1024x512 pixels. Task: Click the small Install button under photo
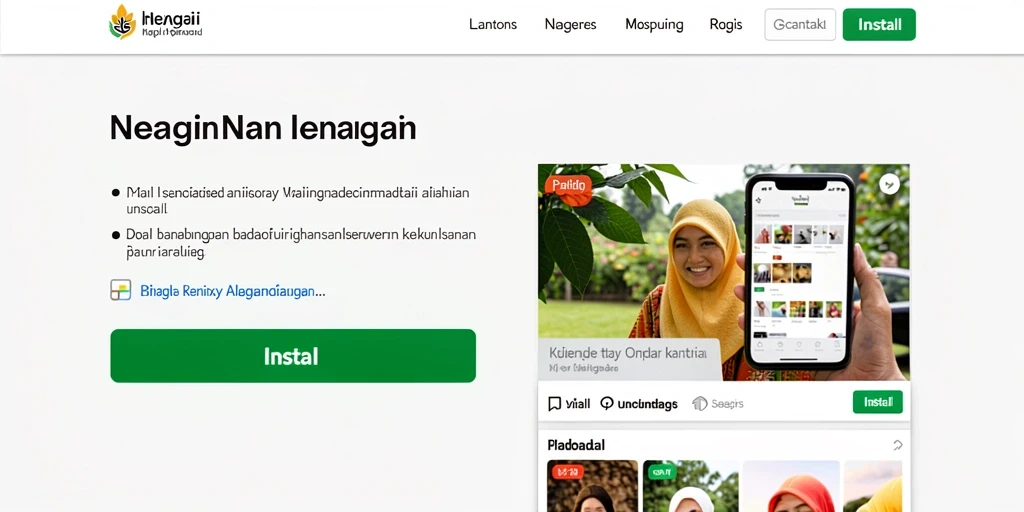pyautogui.click(x=878, y=402)
